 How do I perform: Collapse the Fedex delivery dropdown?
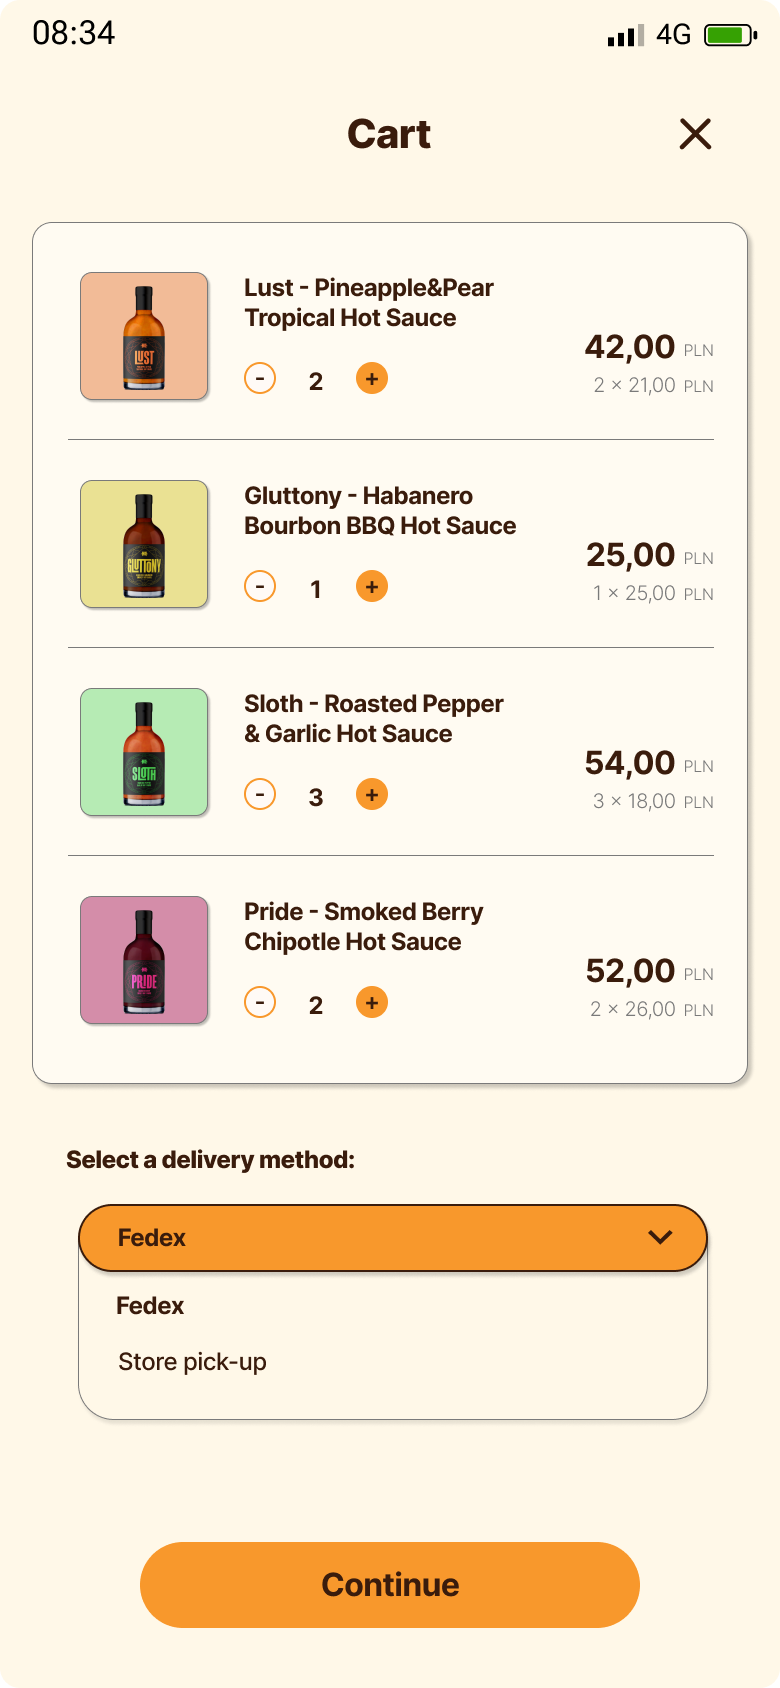(x=392, y=1238)
